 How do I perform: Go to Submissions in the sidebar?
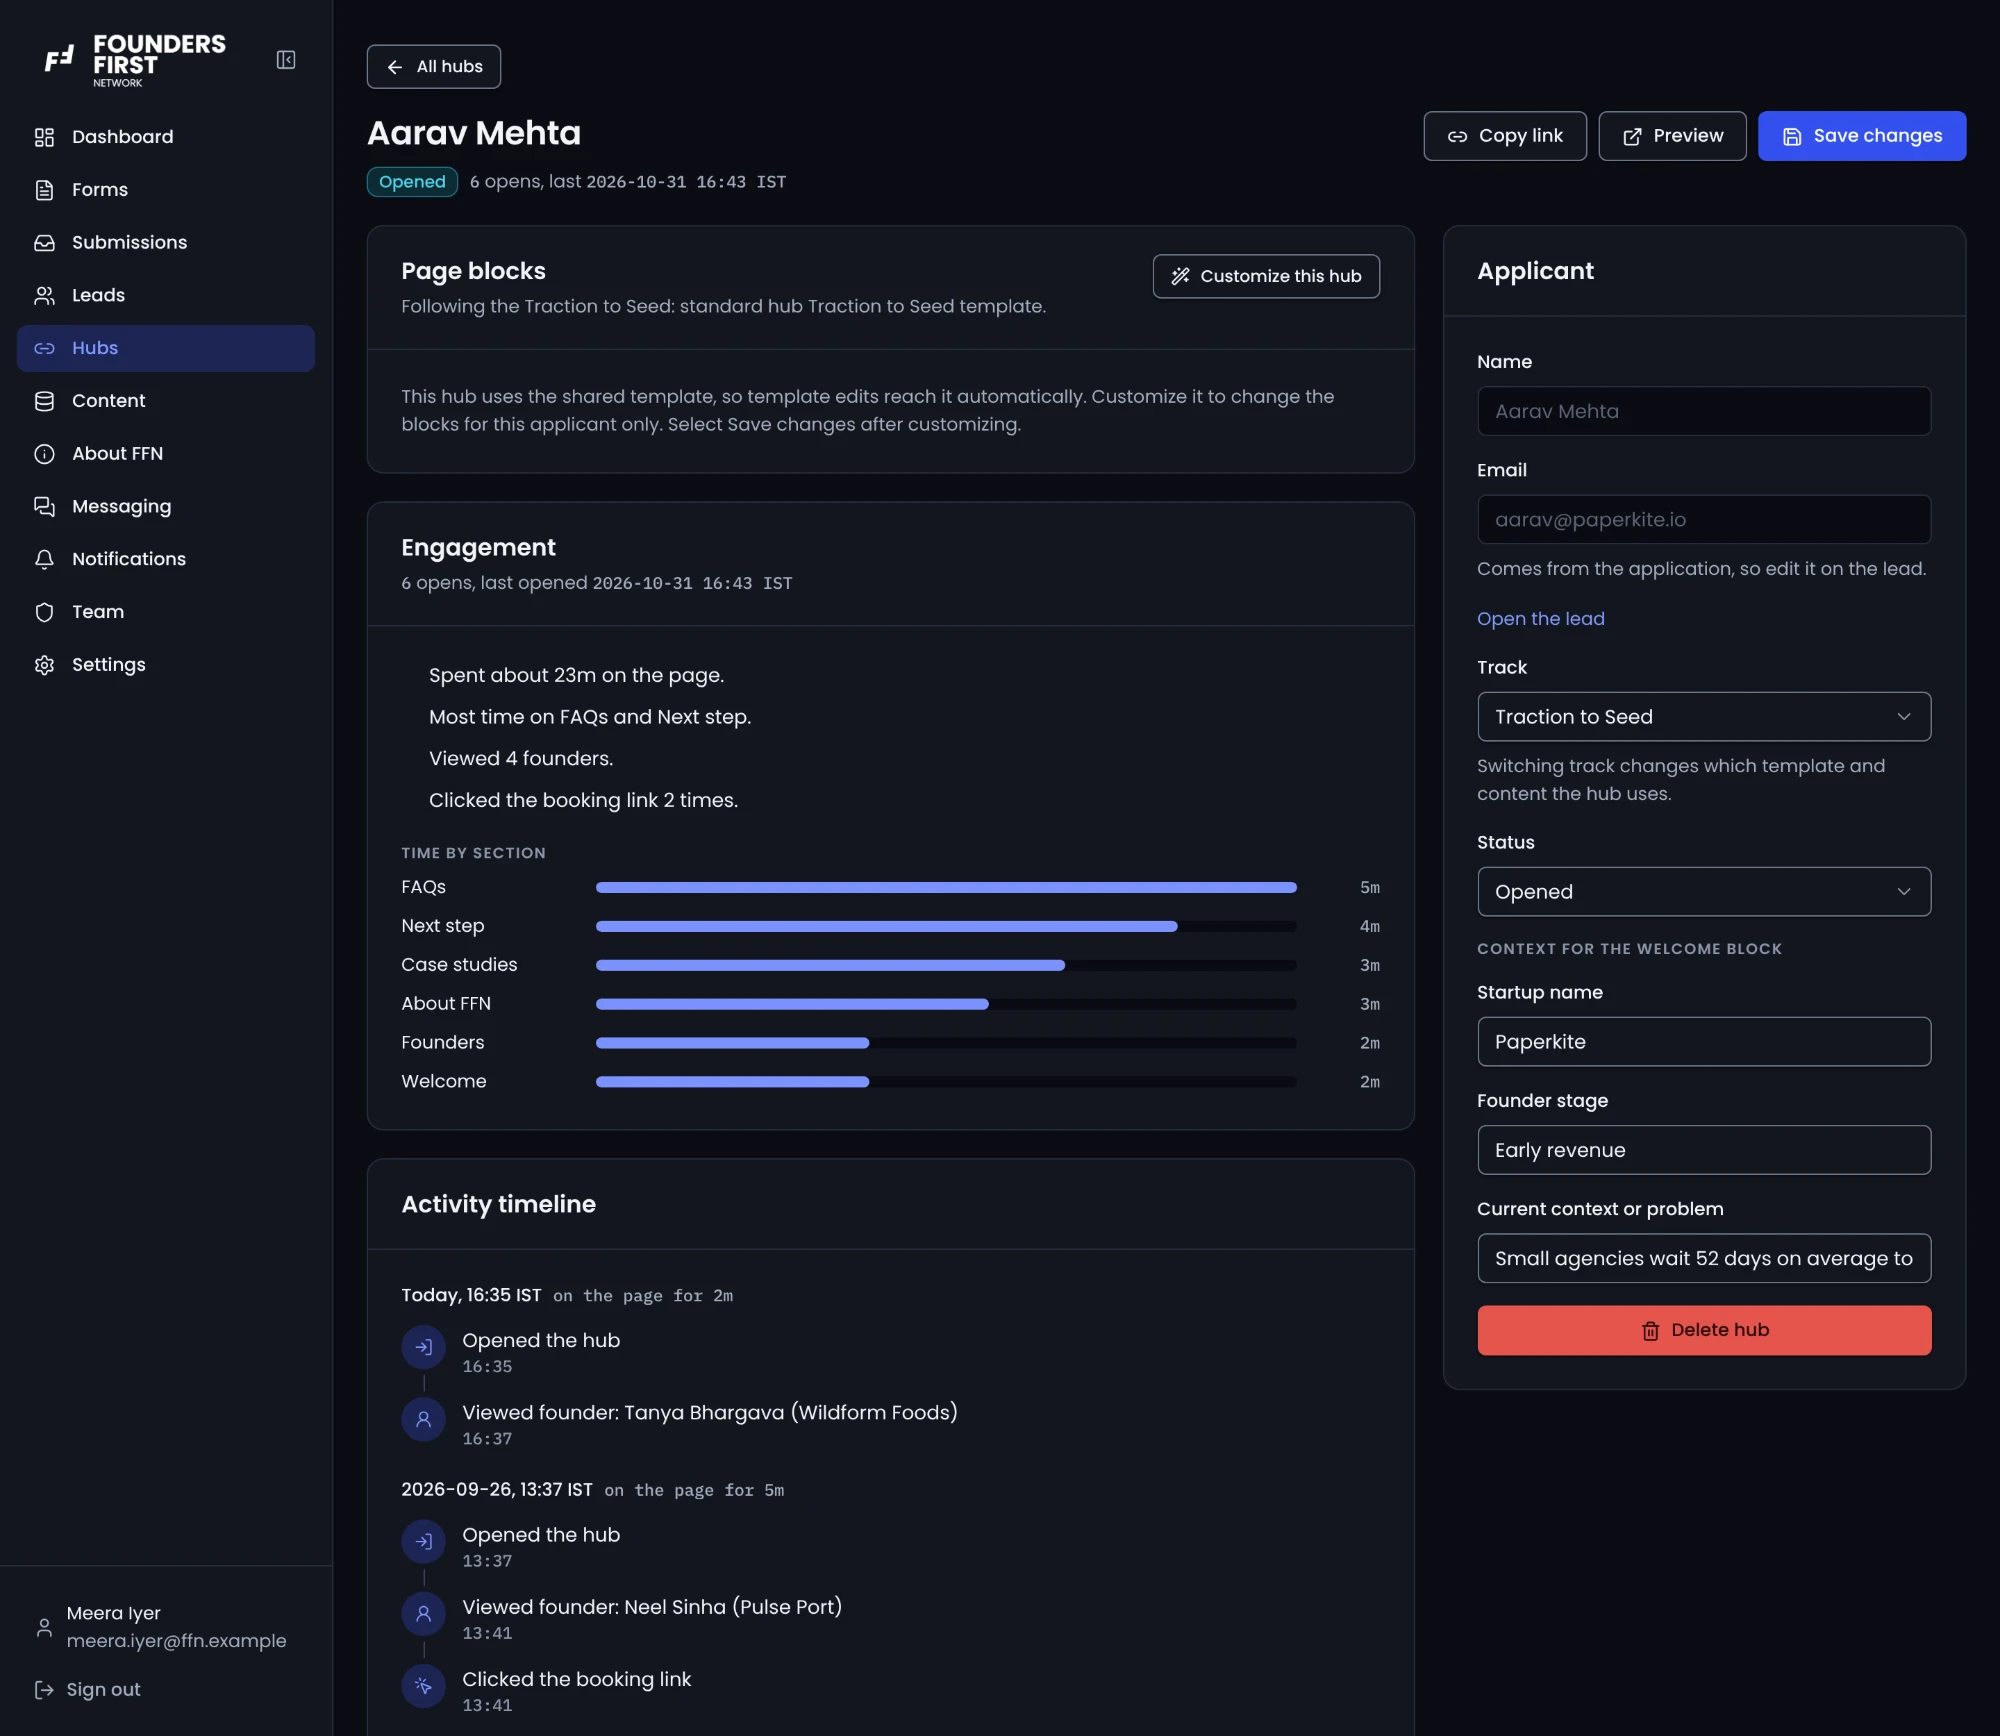pos(166,243)
